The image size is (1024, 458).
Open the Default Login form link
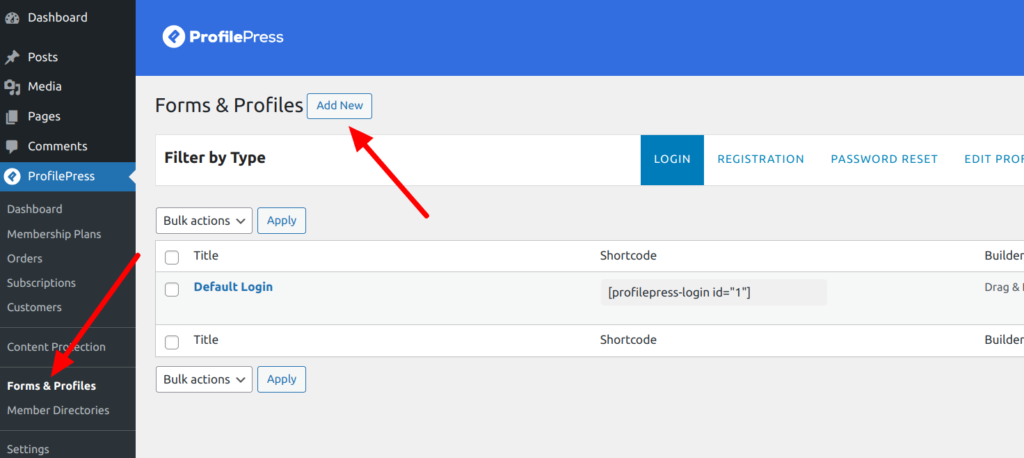click(x=233, y=287)
